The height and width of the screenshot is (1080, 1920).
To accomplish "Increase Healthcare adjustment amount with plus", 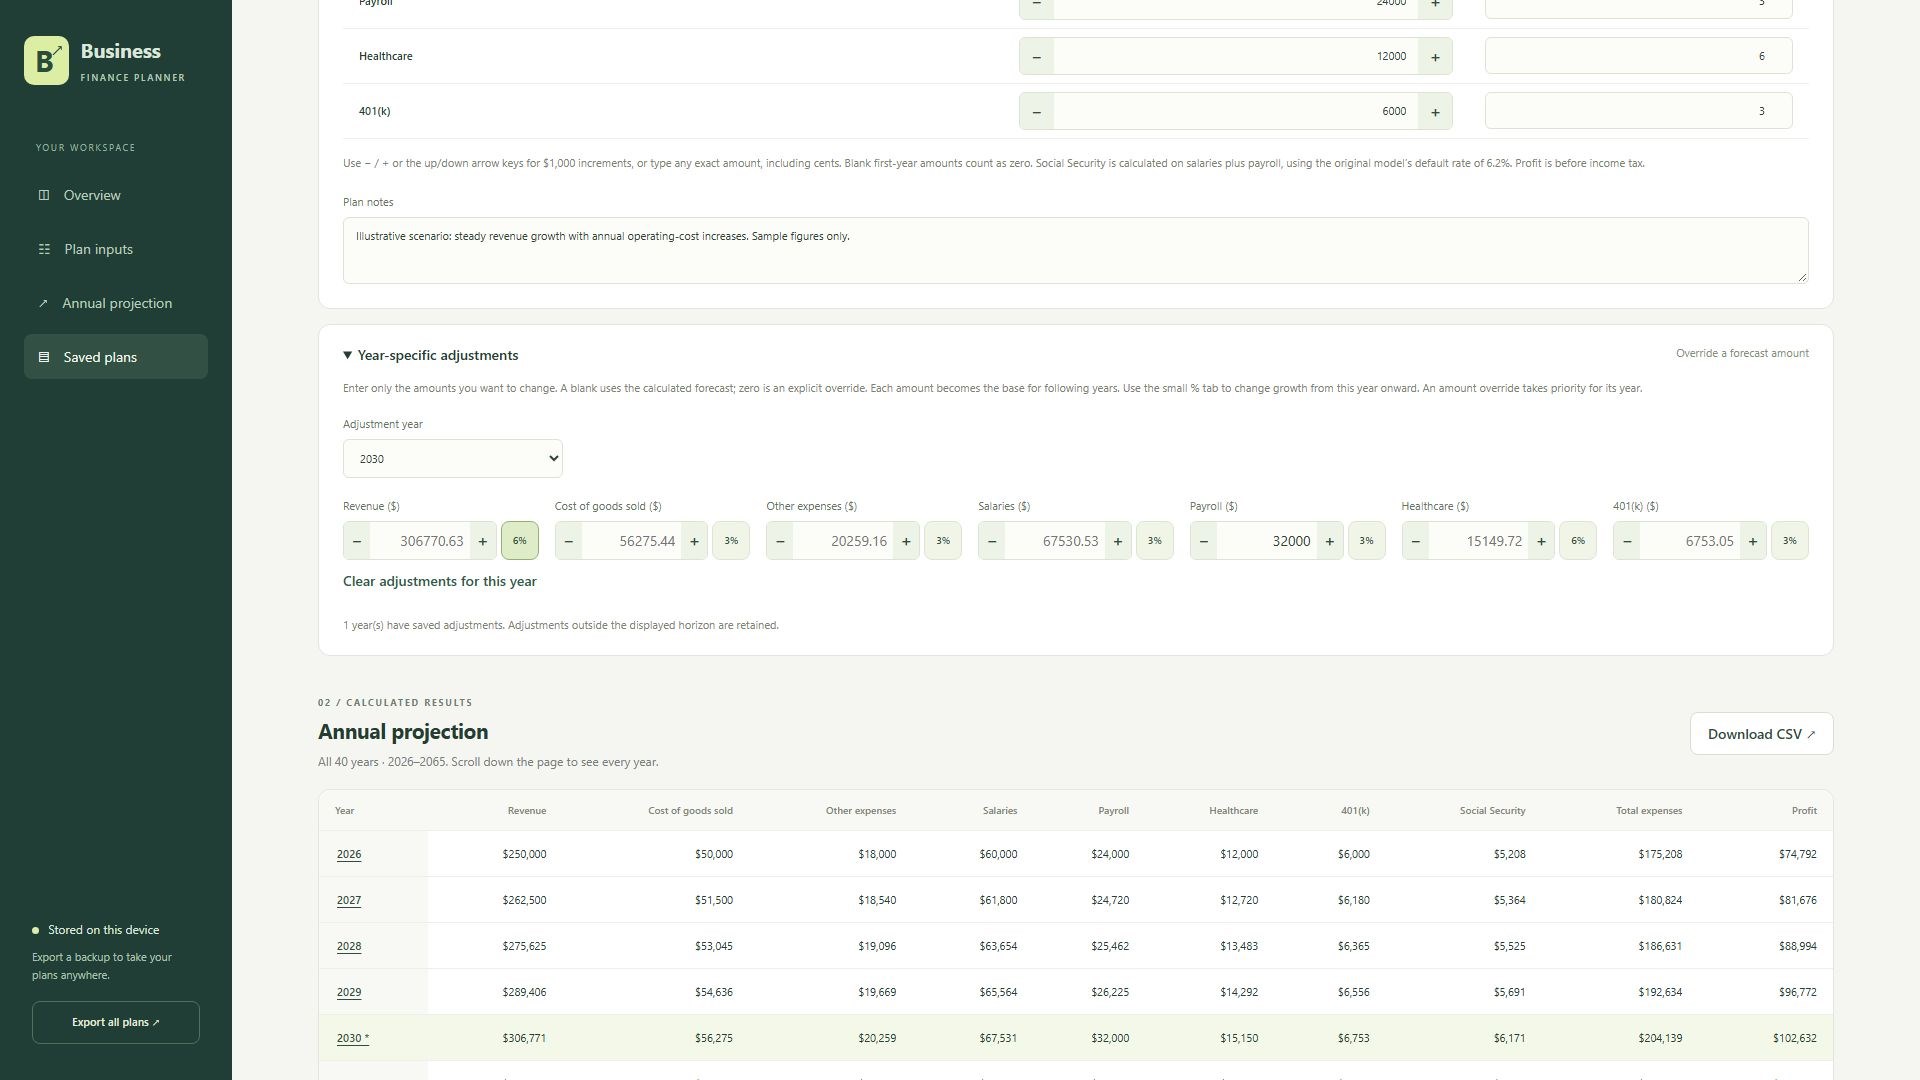I will (1541, 541).
